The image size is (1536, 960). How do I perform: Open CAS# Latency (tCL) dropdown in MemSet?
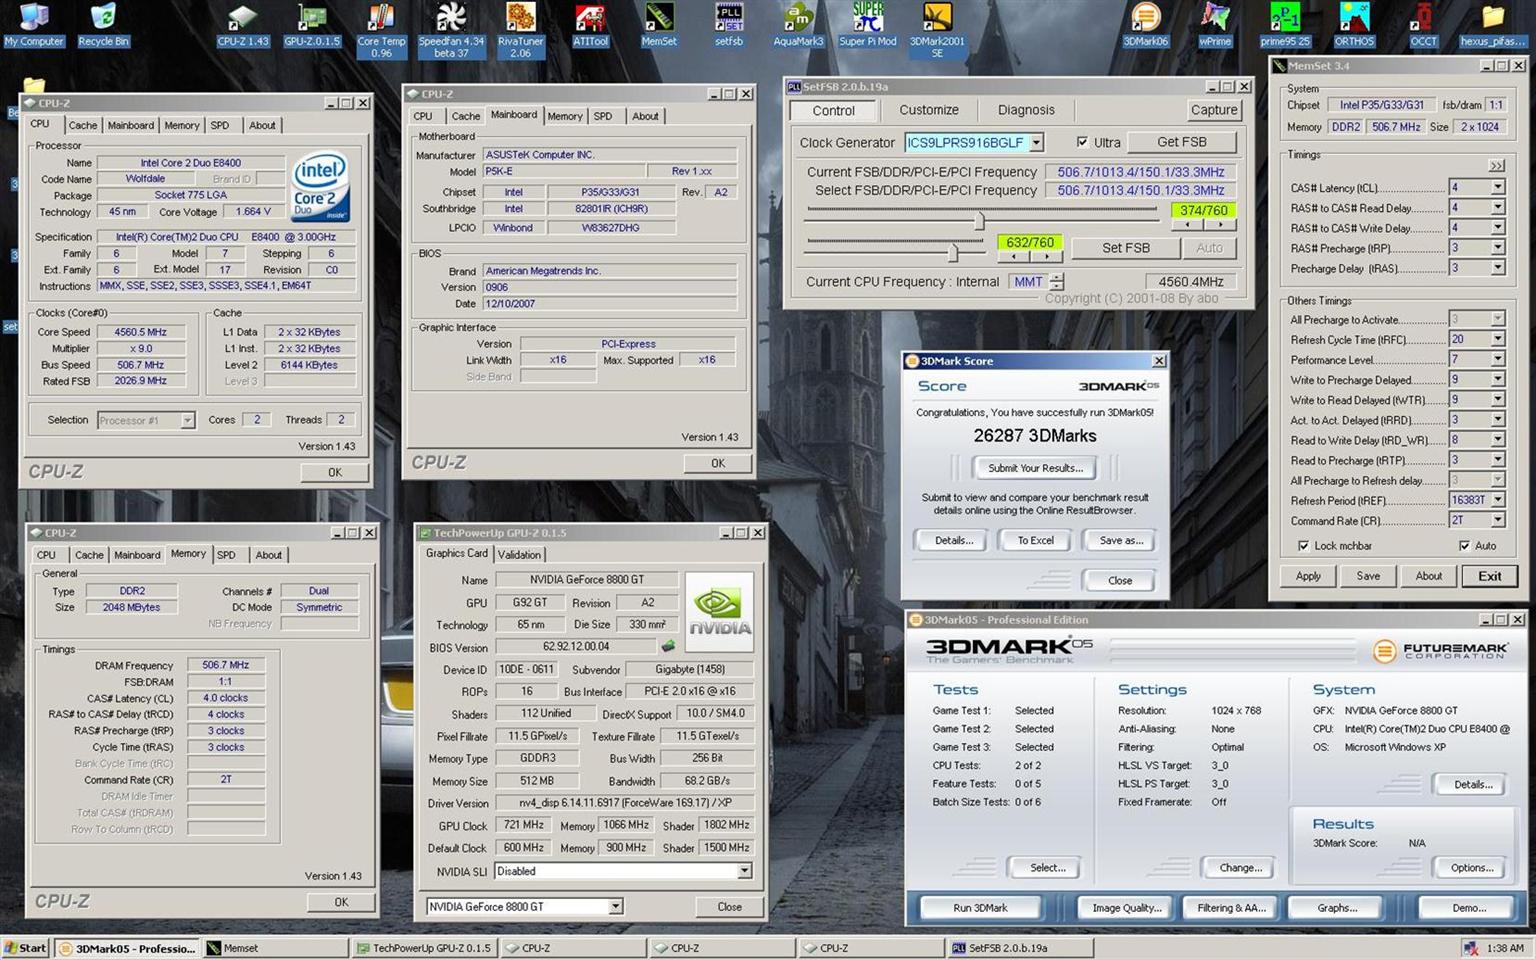click(x=1498, y=188)
